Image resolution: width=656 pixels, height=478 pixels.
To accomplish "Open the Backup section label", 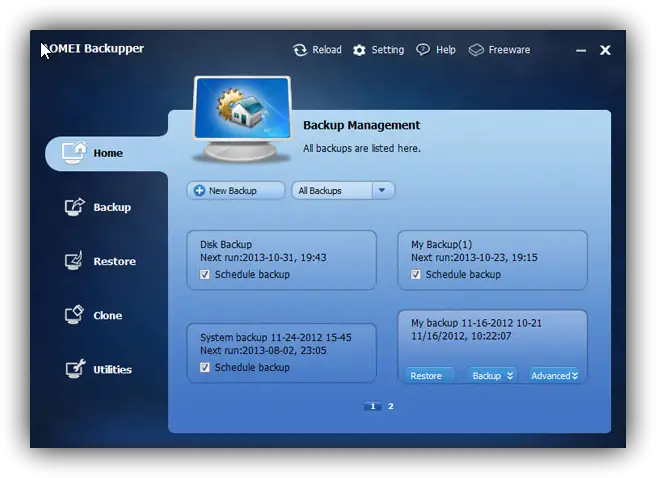I will click(112, 207).
